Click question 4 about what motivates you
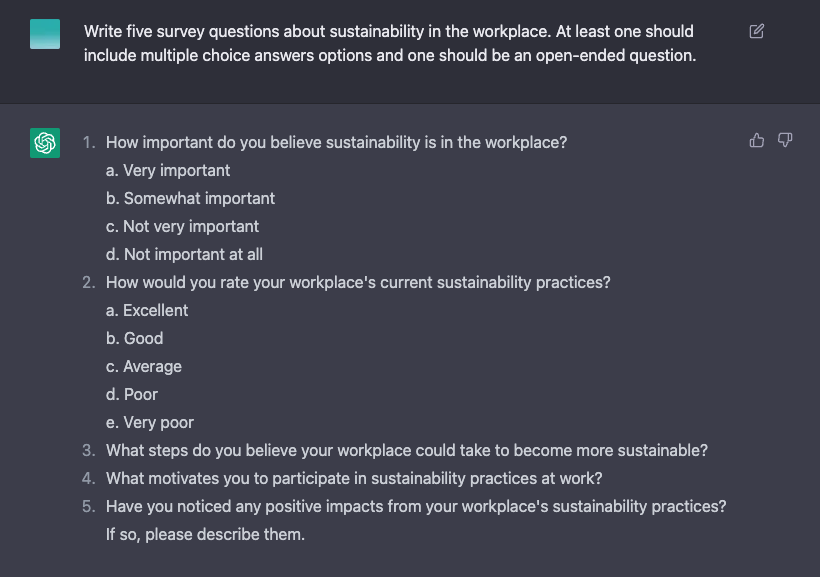This screenshot has width=820, height=577. click(354, 479)
